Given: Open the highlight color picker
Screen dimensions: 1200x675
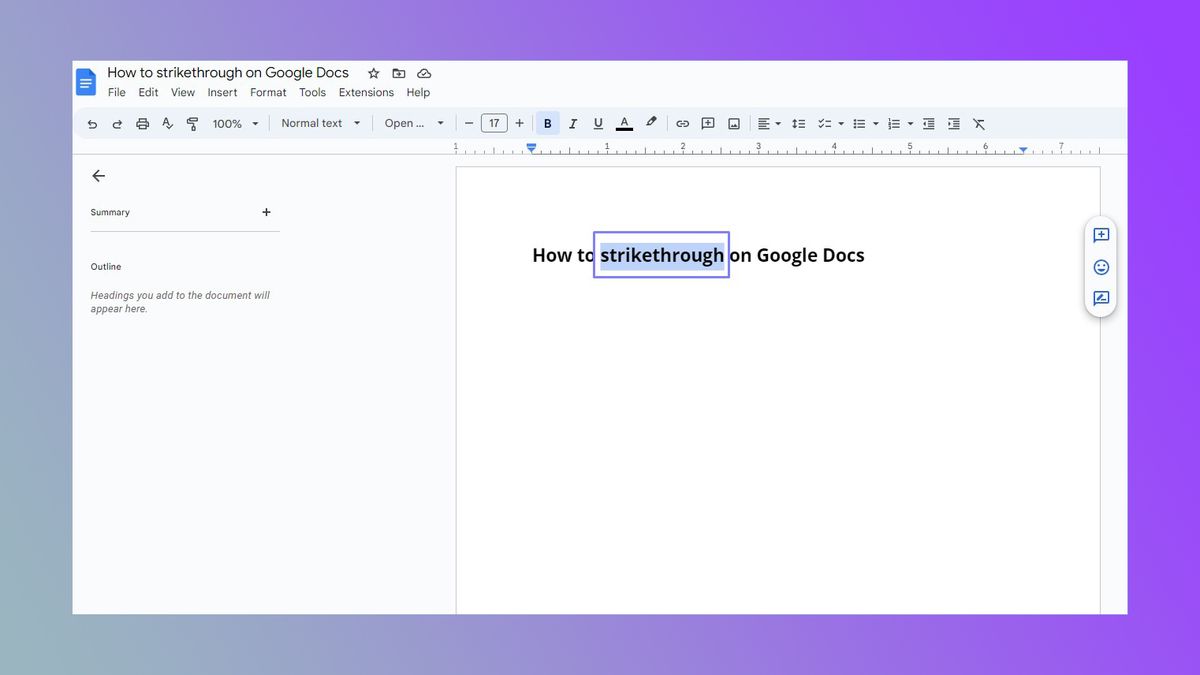Looking at the screenshot, I should coord(651,123).
